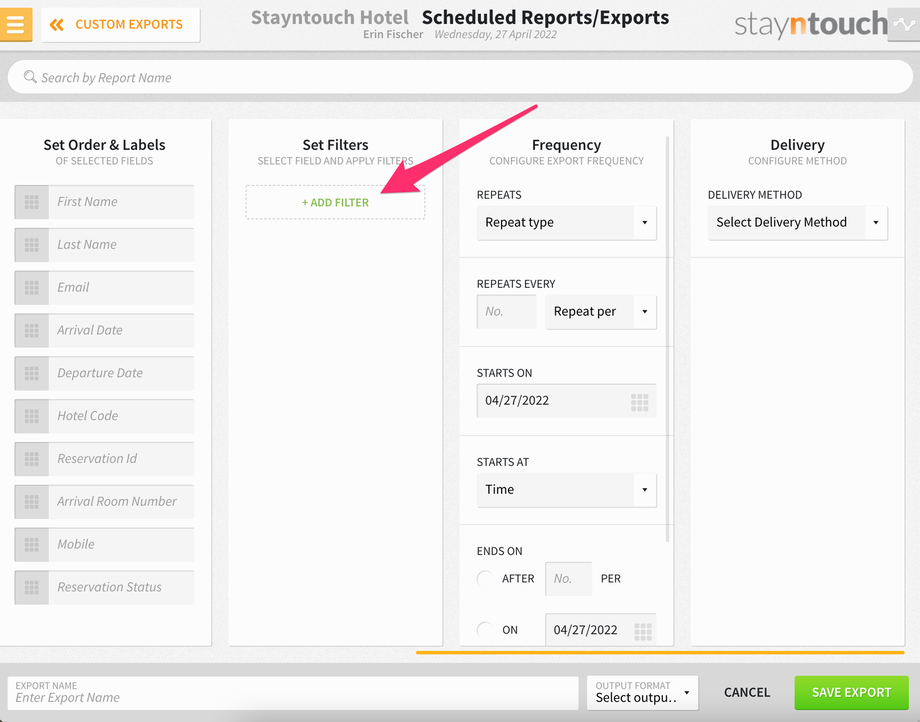Click the First Name label field

(121, 202)
